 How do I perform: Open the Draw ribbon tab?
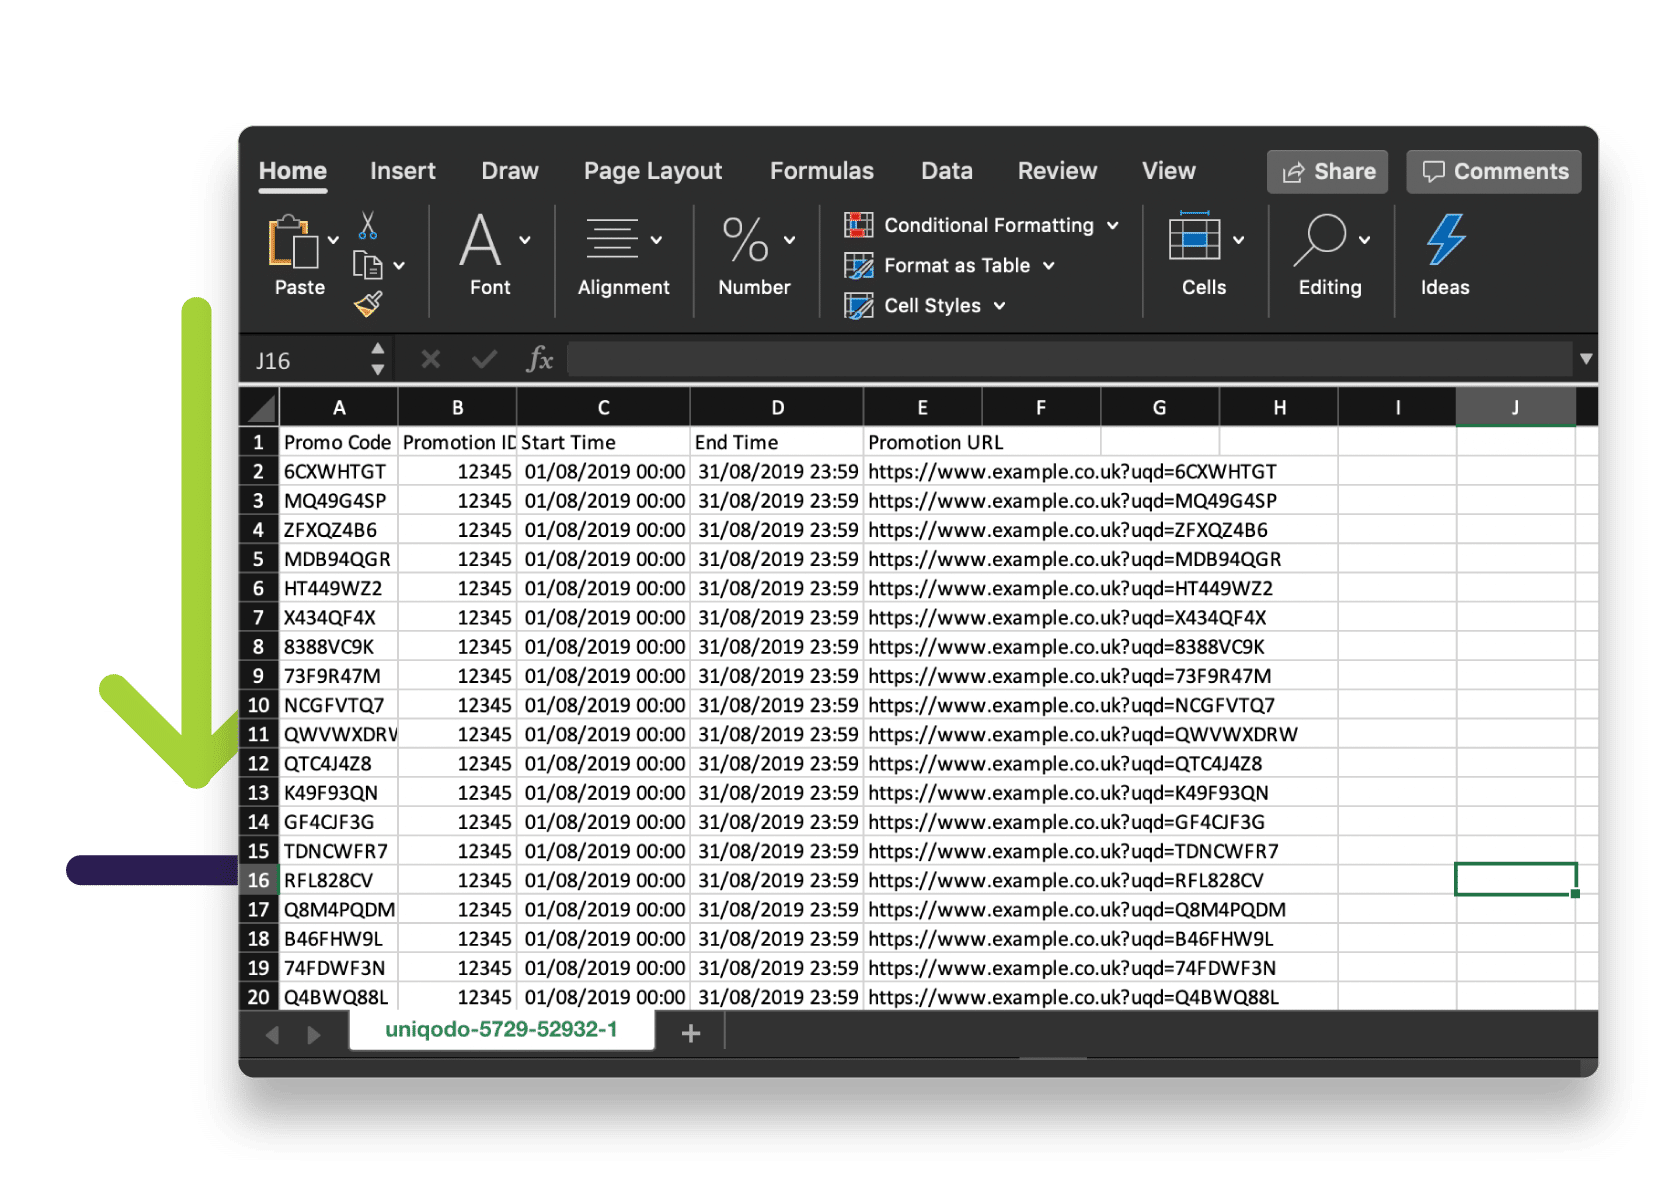pos(510,171)
